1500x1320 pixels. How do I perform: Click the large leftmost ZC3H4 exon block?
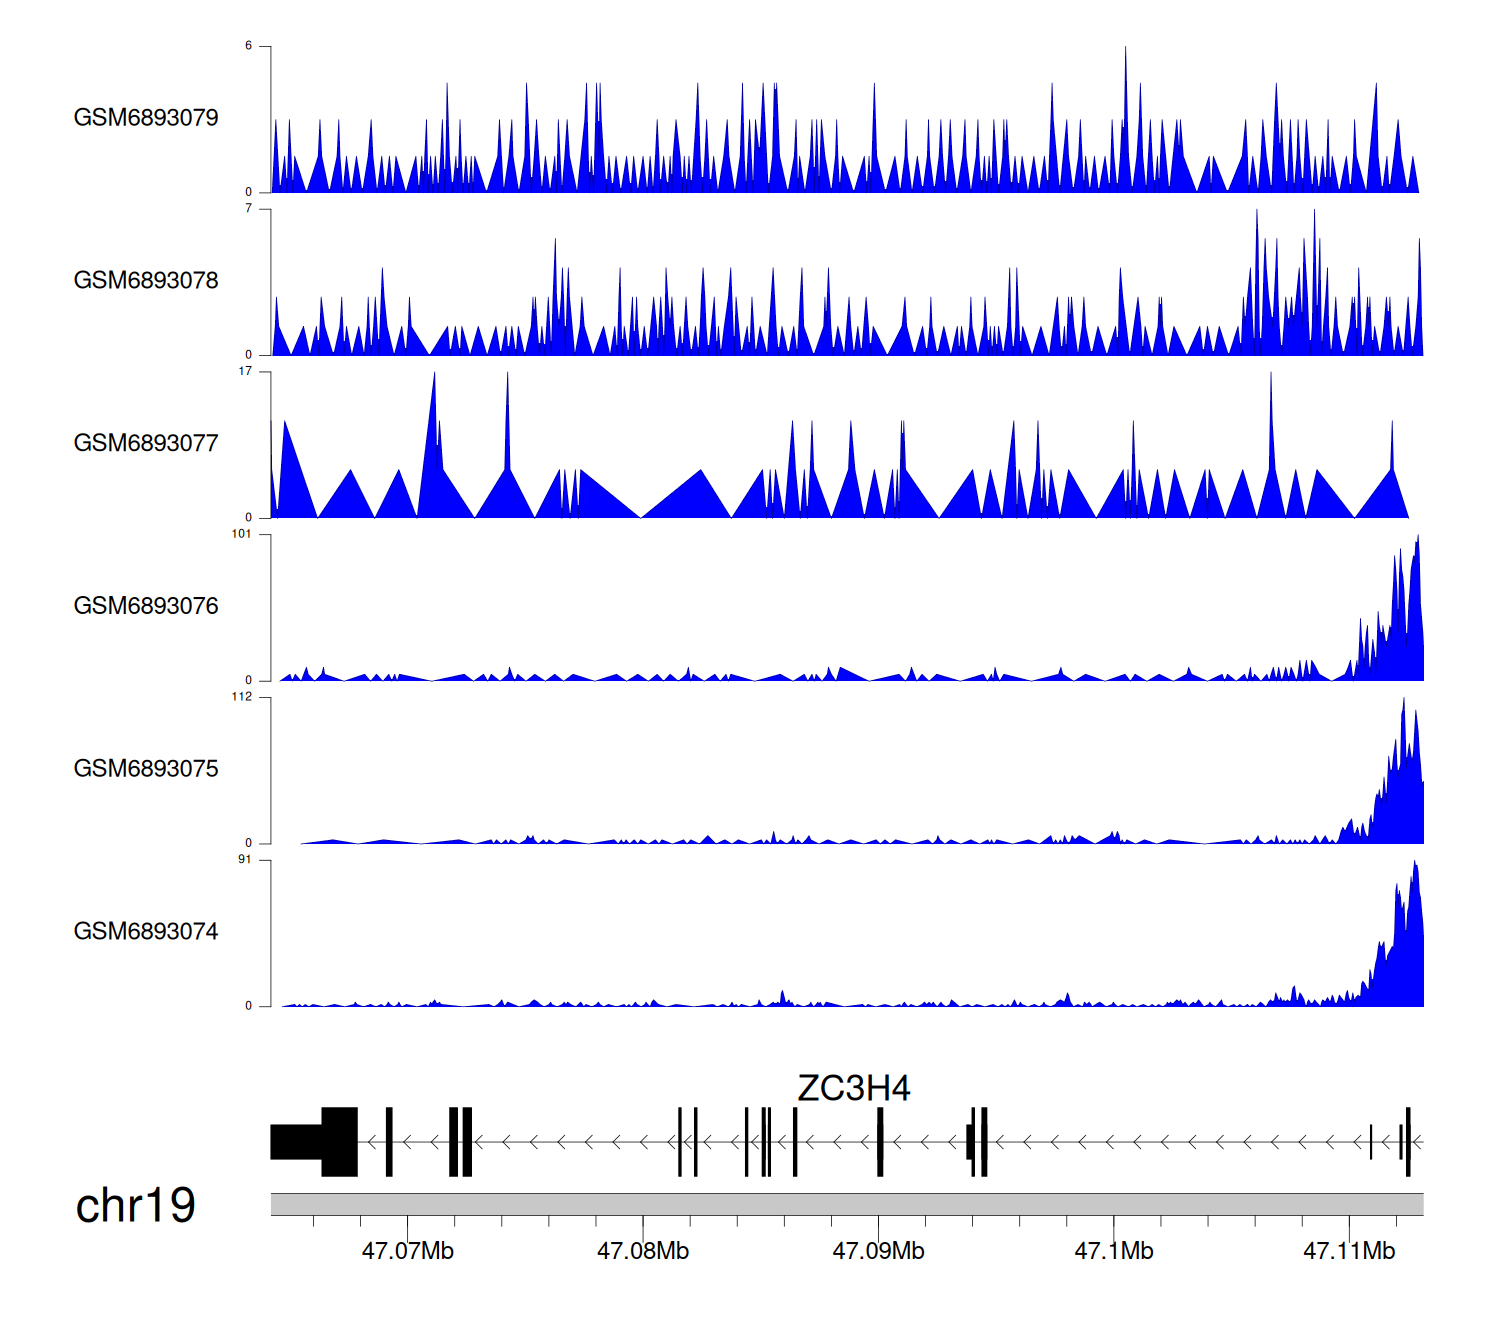tap(338, 1142)
